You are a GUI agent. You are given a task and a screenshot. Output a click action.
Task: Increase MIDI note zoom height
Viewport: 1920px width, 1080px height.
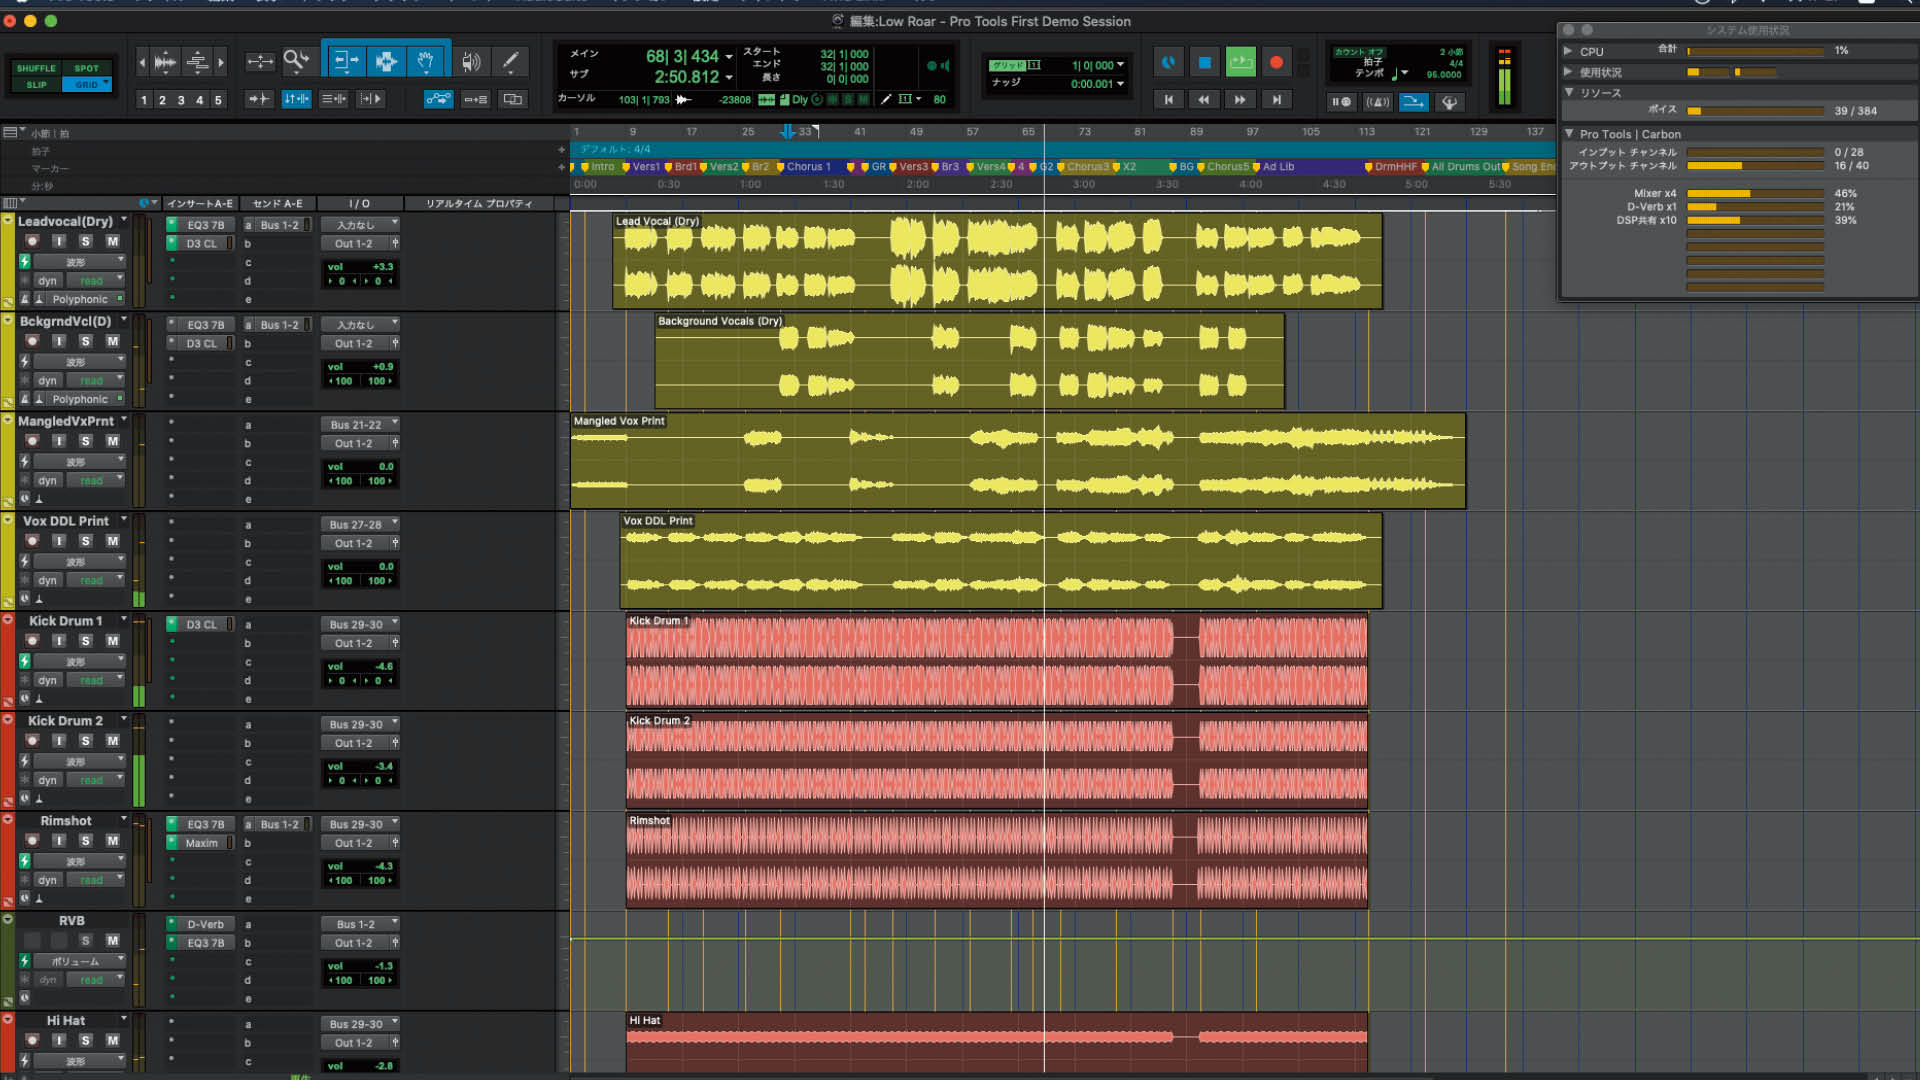pyautogui.click(x=198, y=62)
